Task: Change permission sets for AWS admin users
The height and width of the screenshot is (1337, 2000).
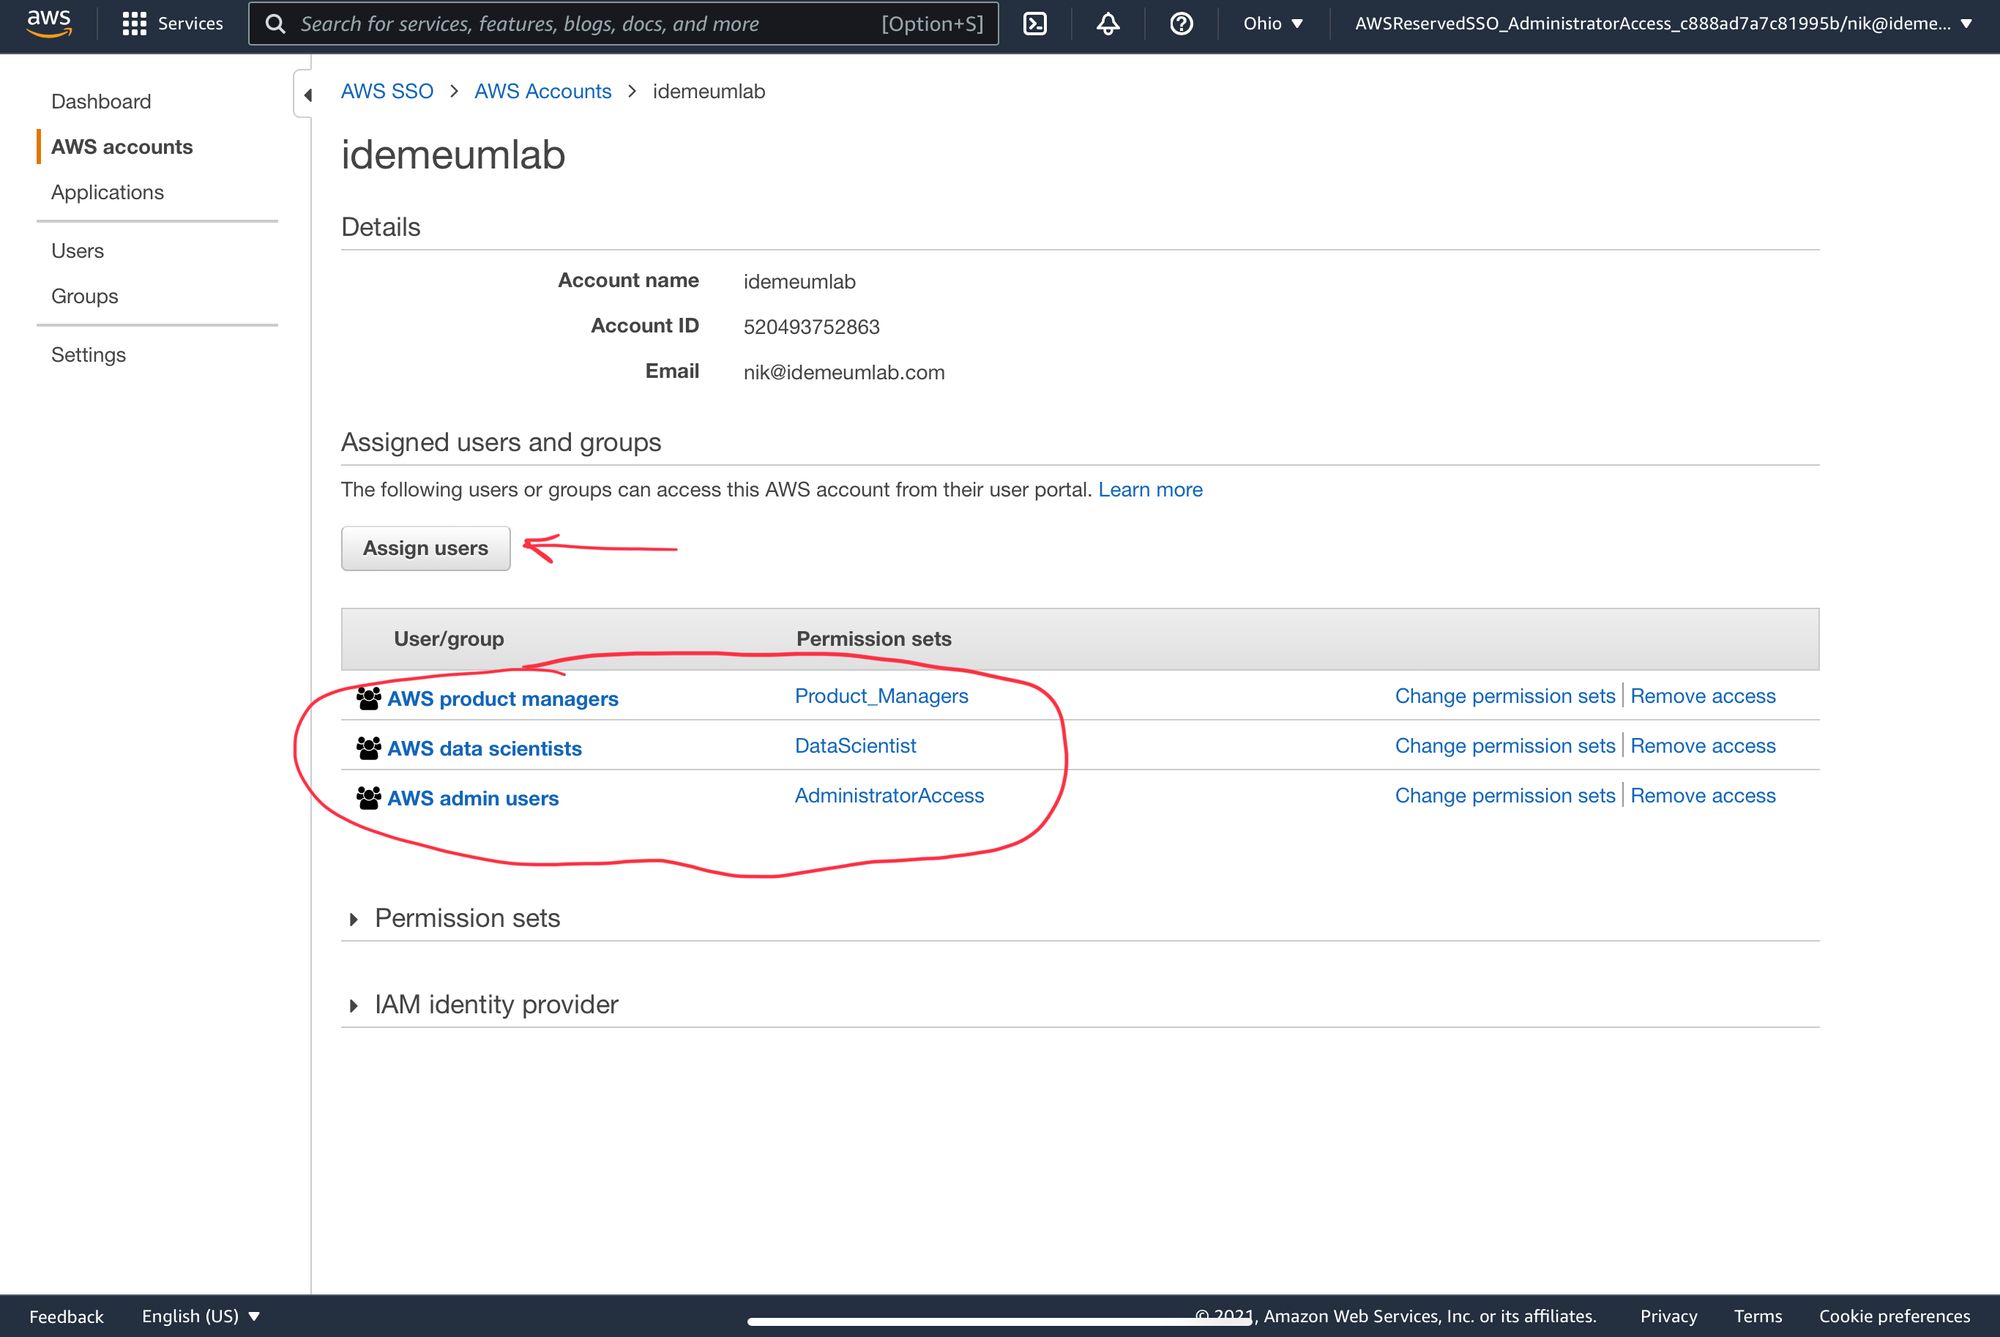Action: 1505,796
